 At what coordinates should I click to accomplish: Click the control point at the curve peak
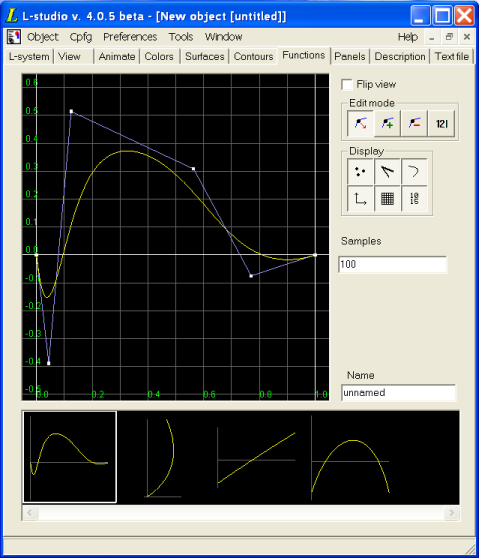pyautogui.click(x=71, y=111)
